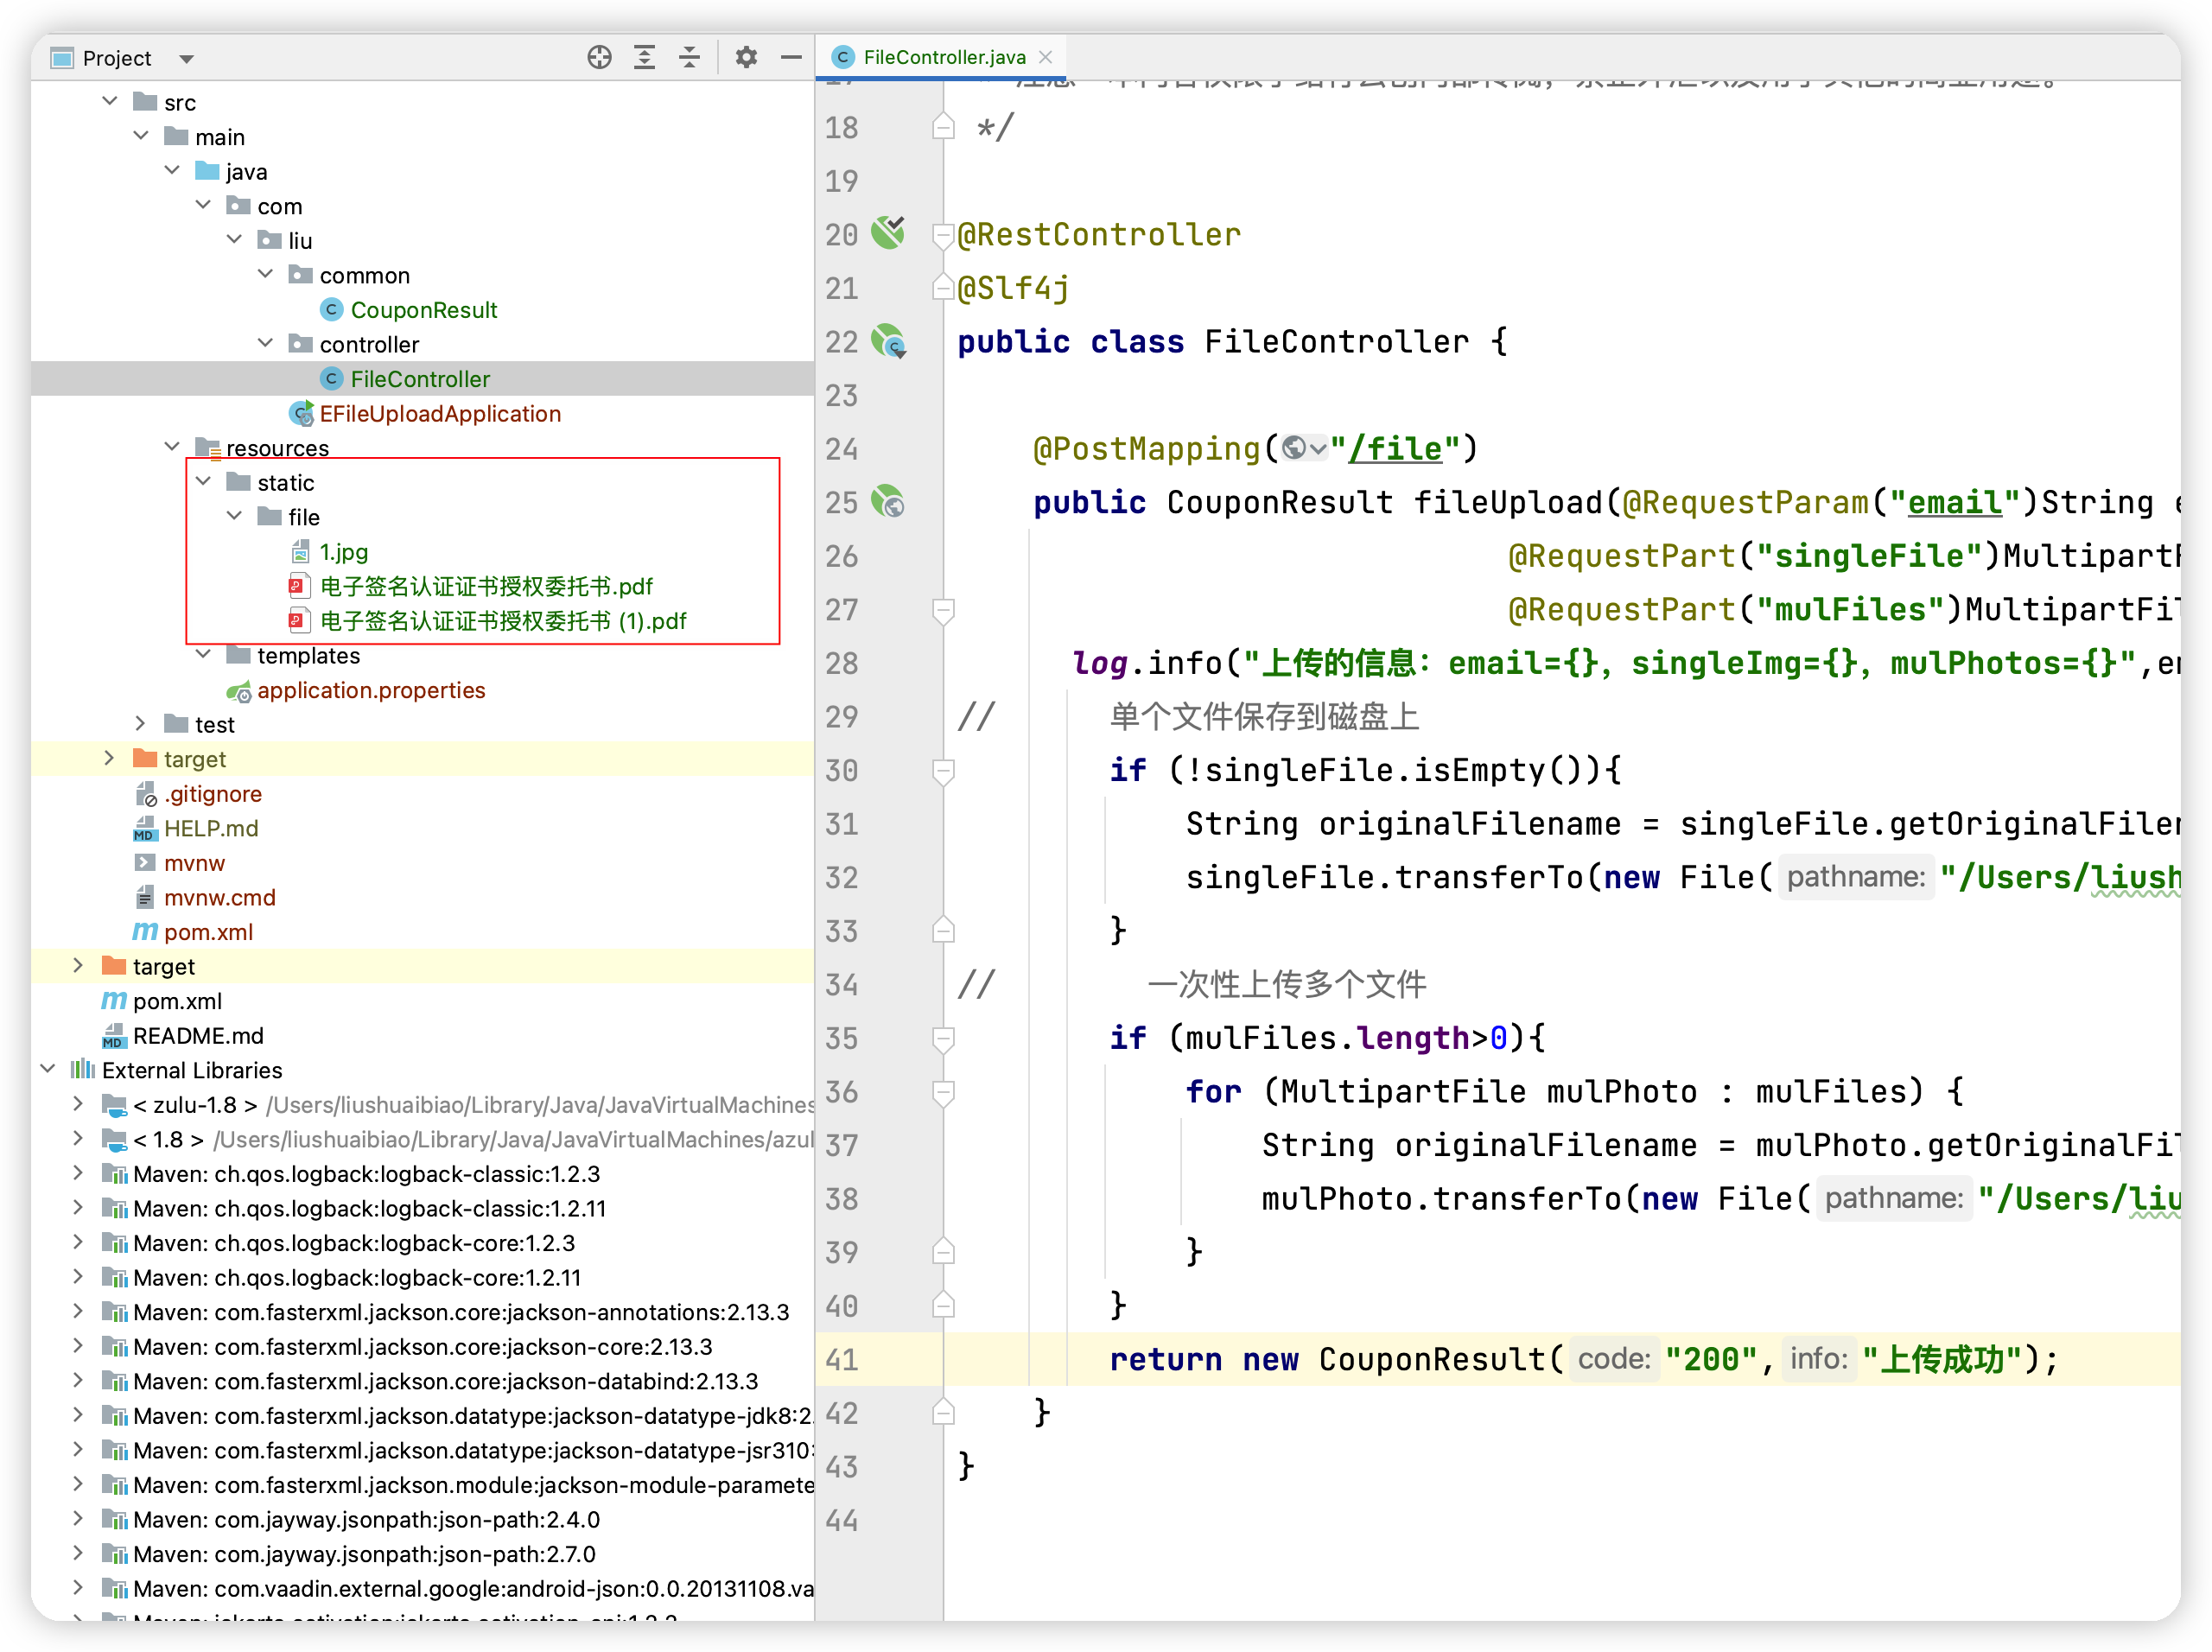Close the FileController.java tab

click(x=1045, y=57)
